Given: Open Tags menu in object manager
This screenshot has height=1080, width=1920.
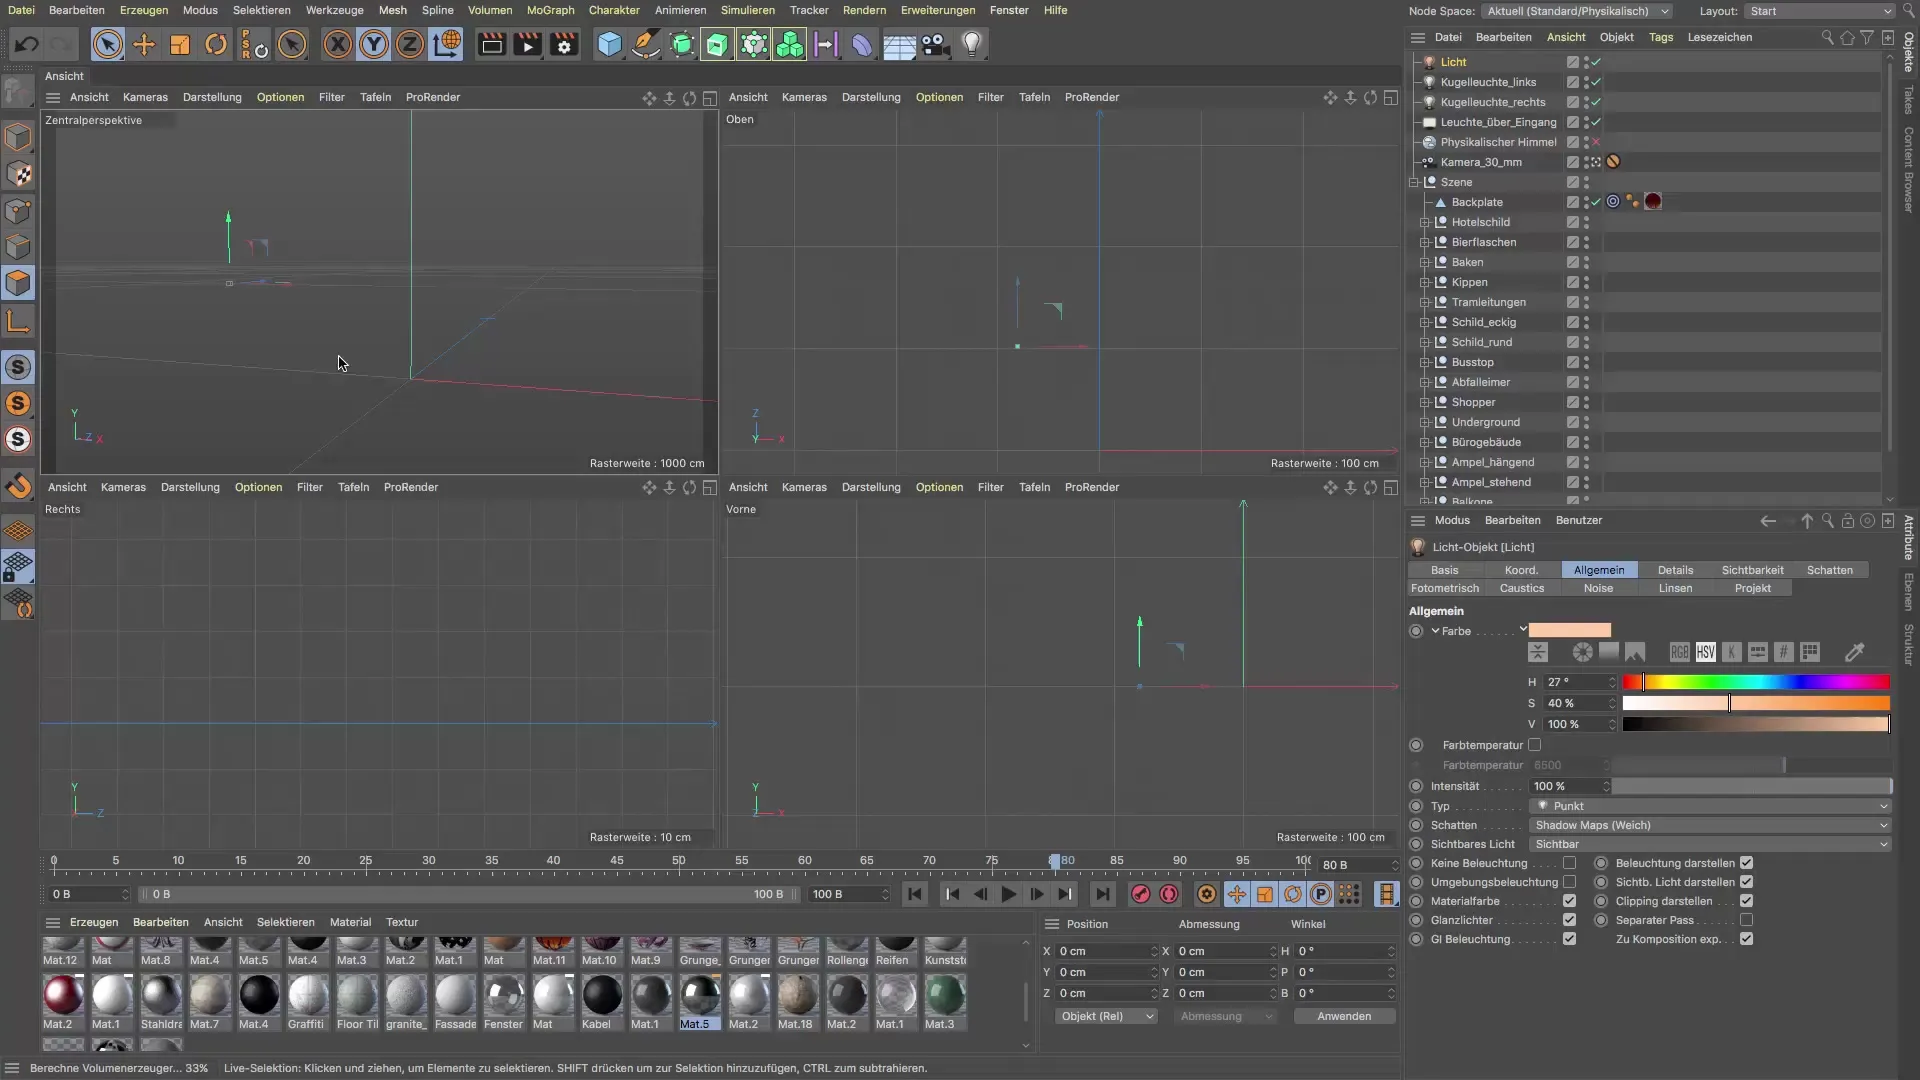Looking at the screenshot, I should [1661, 37].
